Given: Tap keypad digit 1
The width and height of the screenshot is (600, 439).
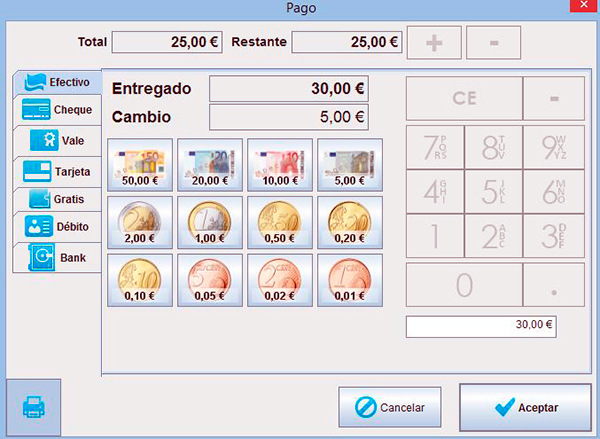Looking at the screenshot, I should pyautogui.click(x=435, y=236).
